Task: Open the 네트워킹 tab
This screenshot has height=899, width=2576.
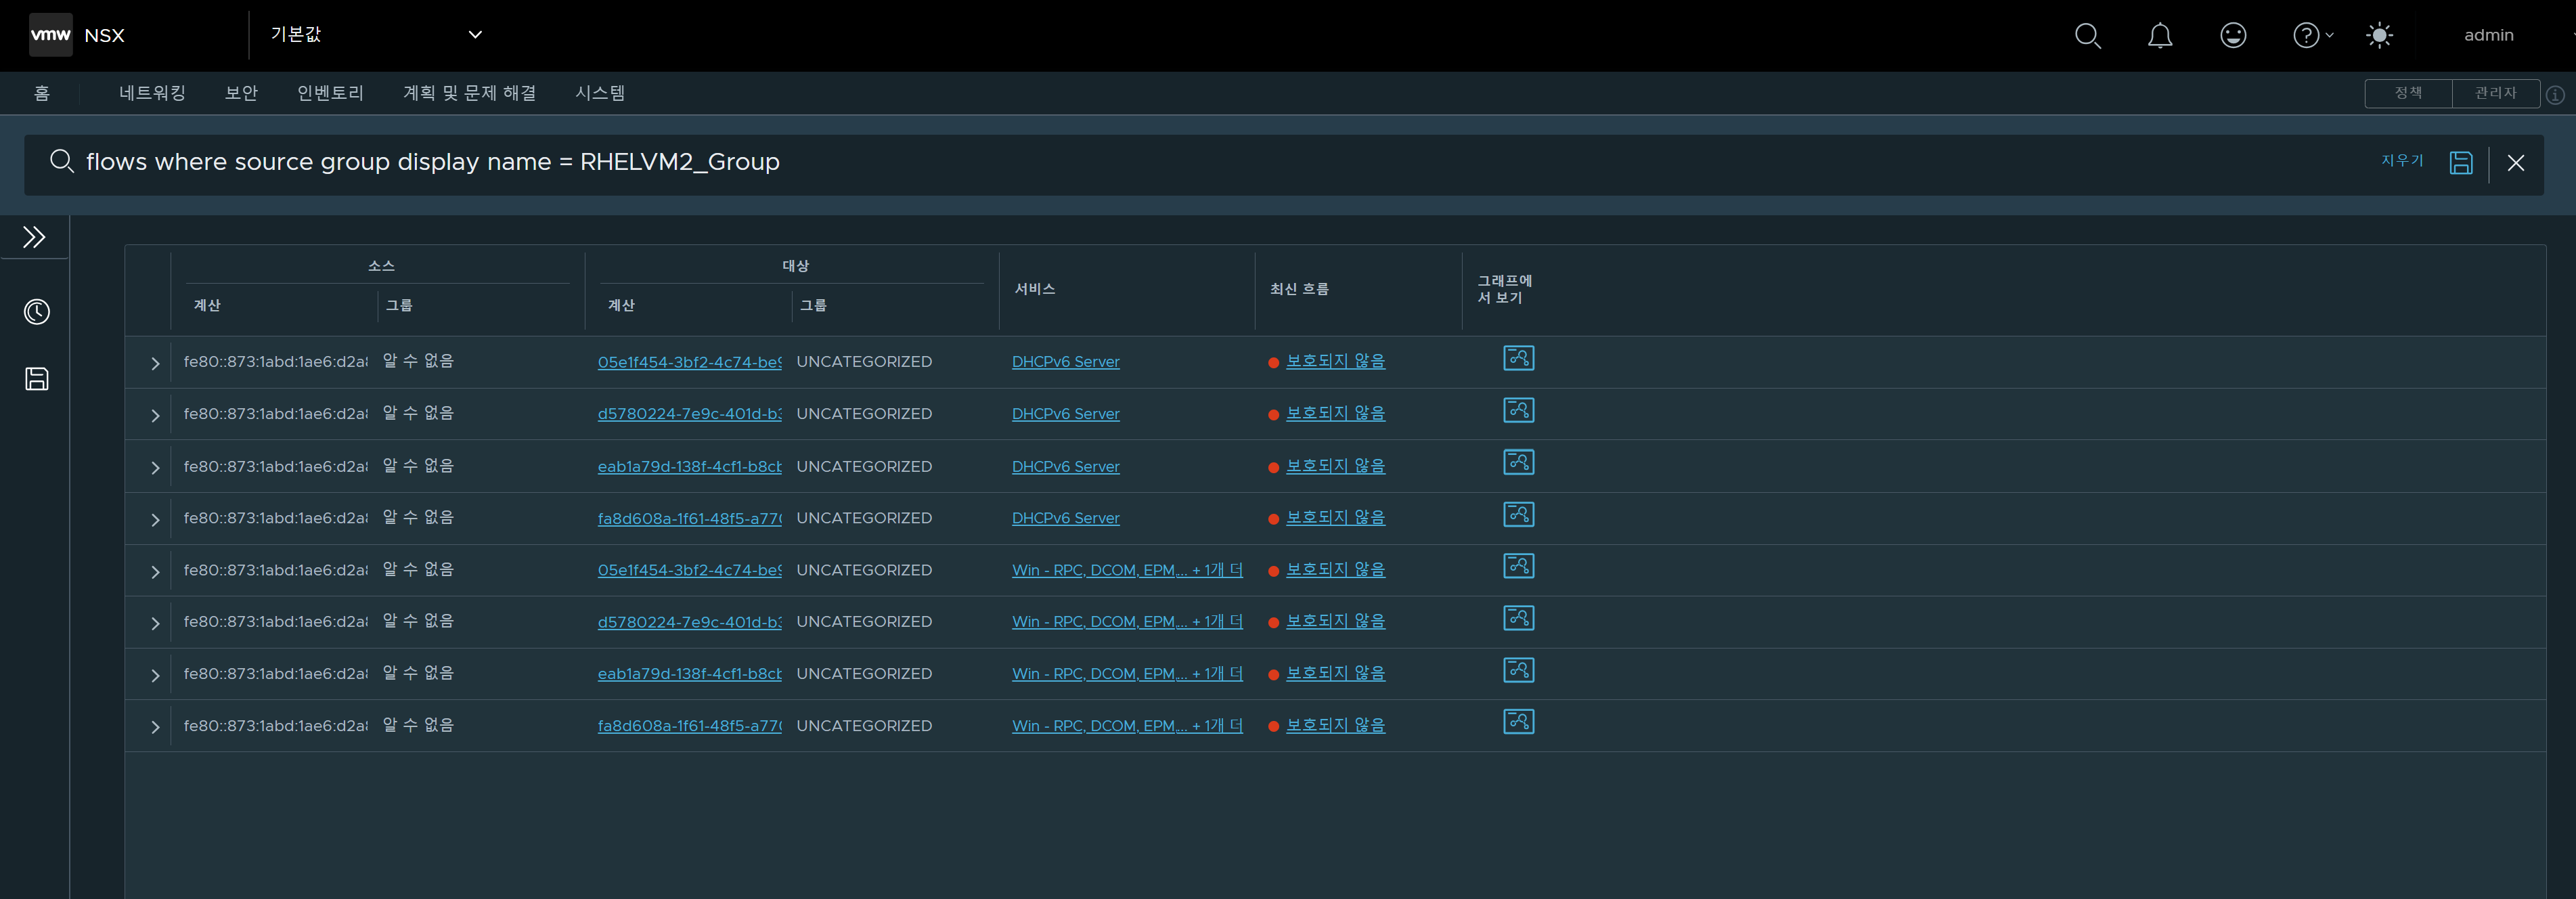Action: pyautogui.click(x=152, y=93)
